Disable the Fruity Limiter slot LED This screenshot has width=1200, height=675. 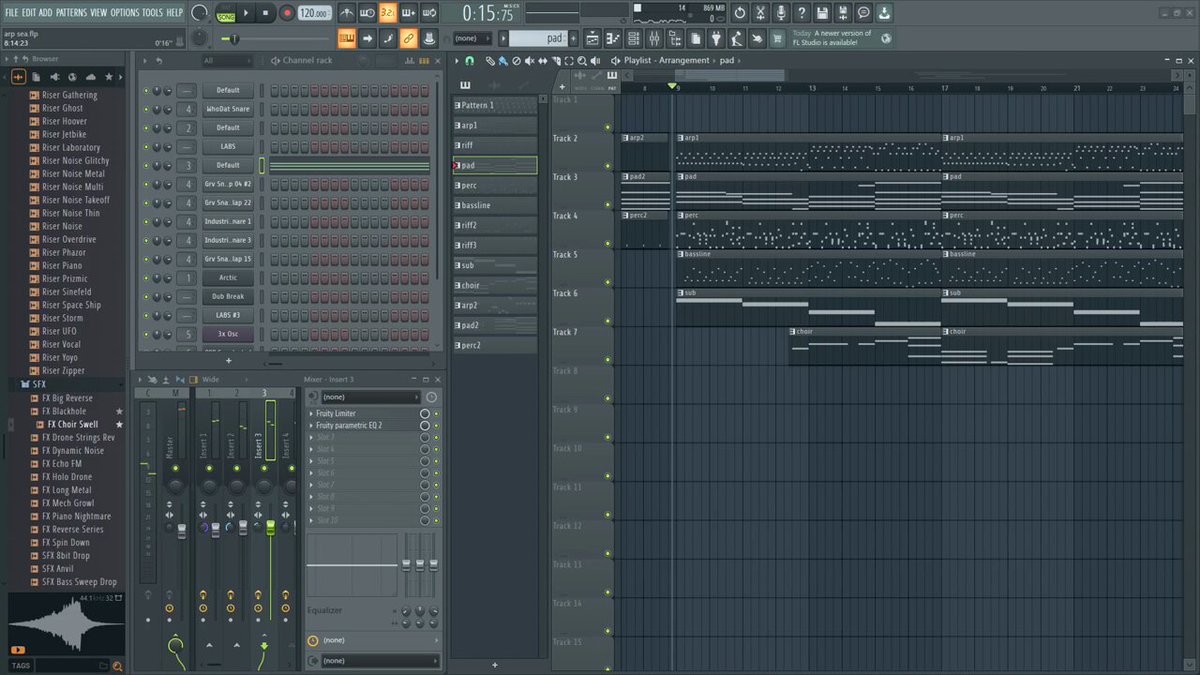point(436,413)
